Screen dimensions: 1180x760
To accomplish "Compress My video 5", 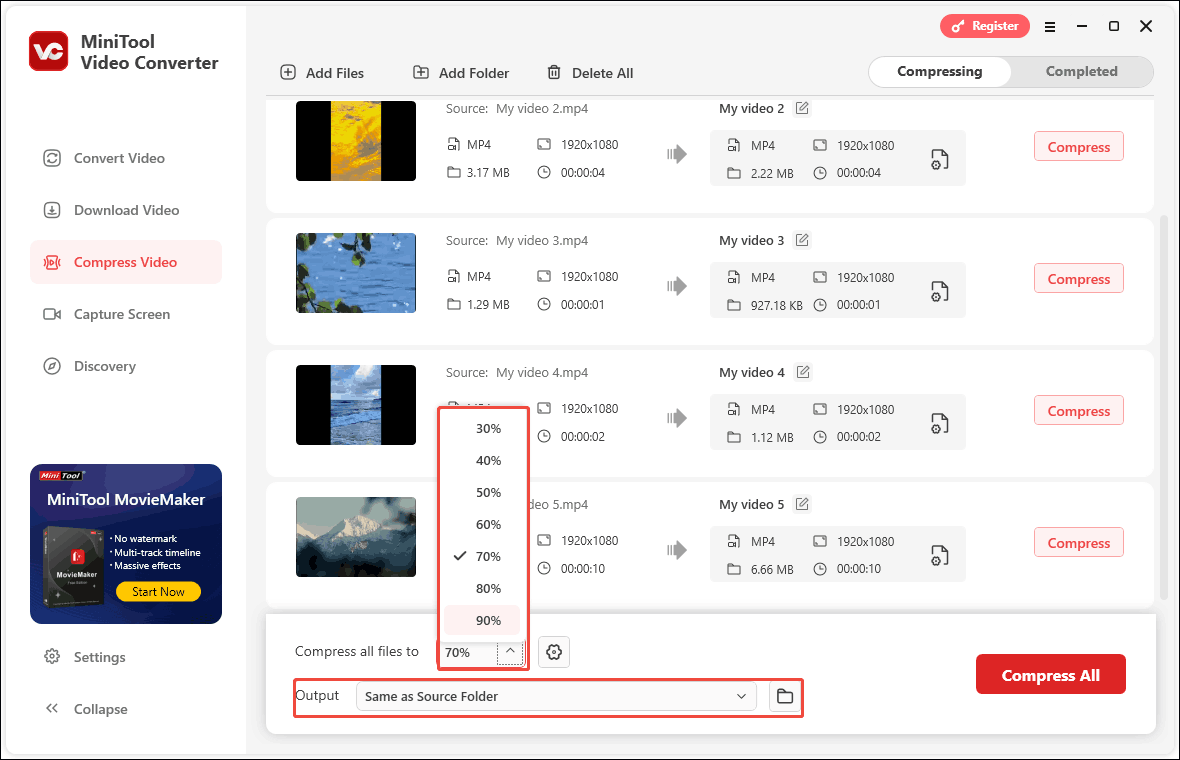I will coord(1078,543).
